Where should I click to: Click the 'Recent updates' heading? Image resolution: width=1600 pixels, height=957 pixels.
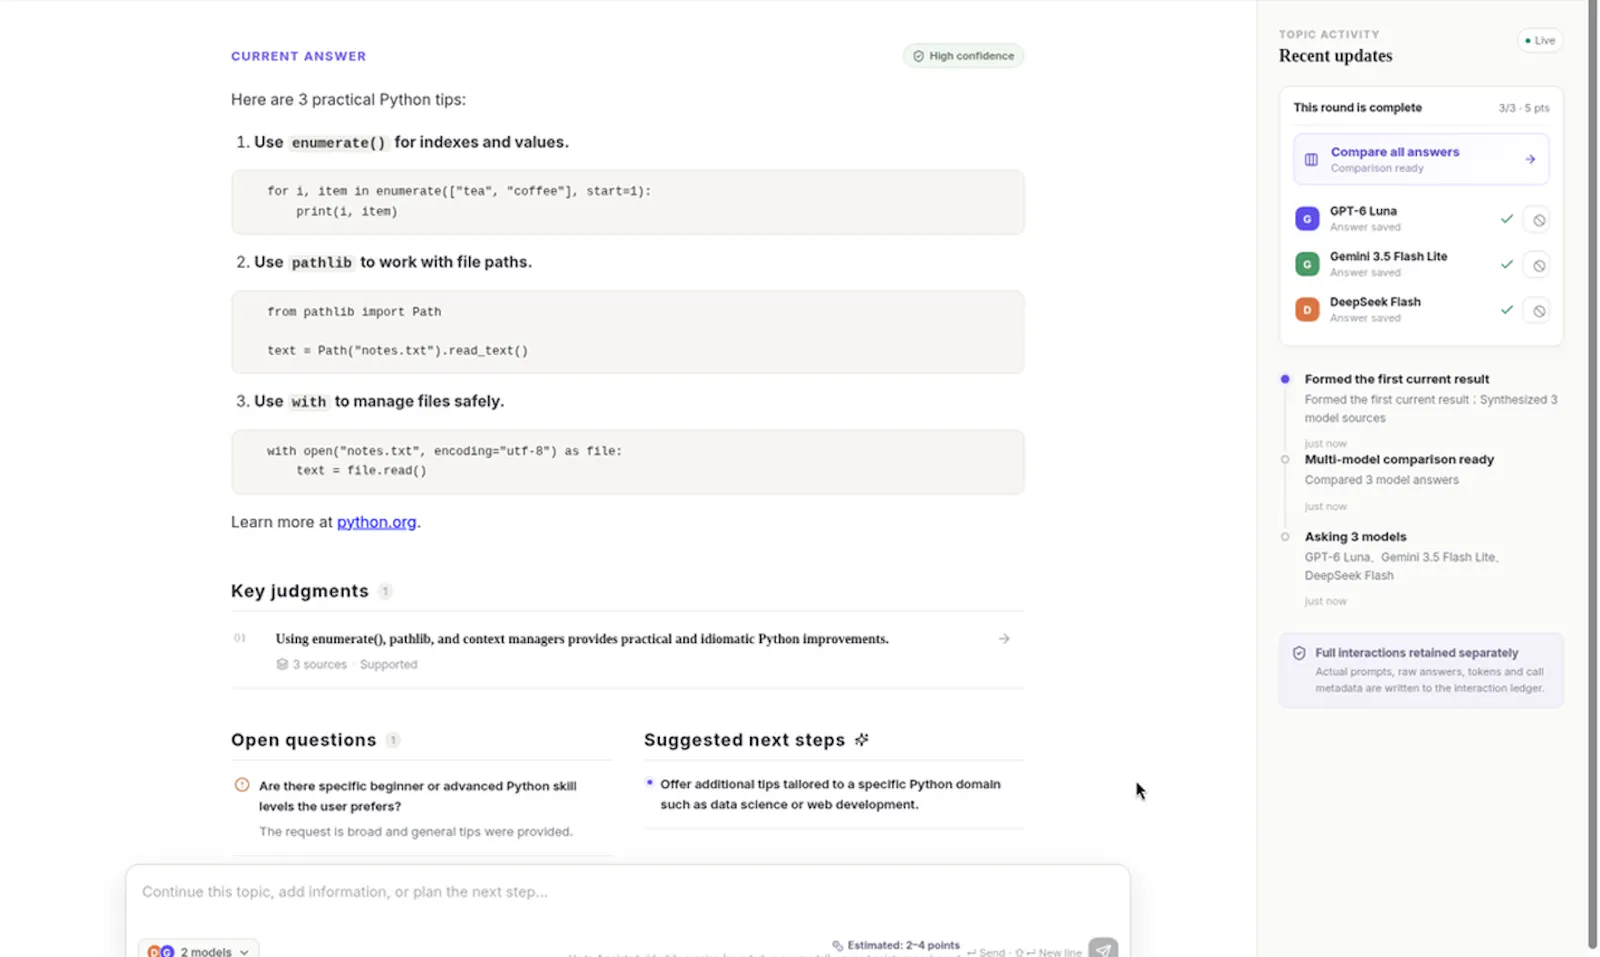coord(1335,56)
